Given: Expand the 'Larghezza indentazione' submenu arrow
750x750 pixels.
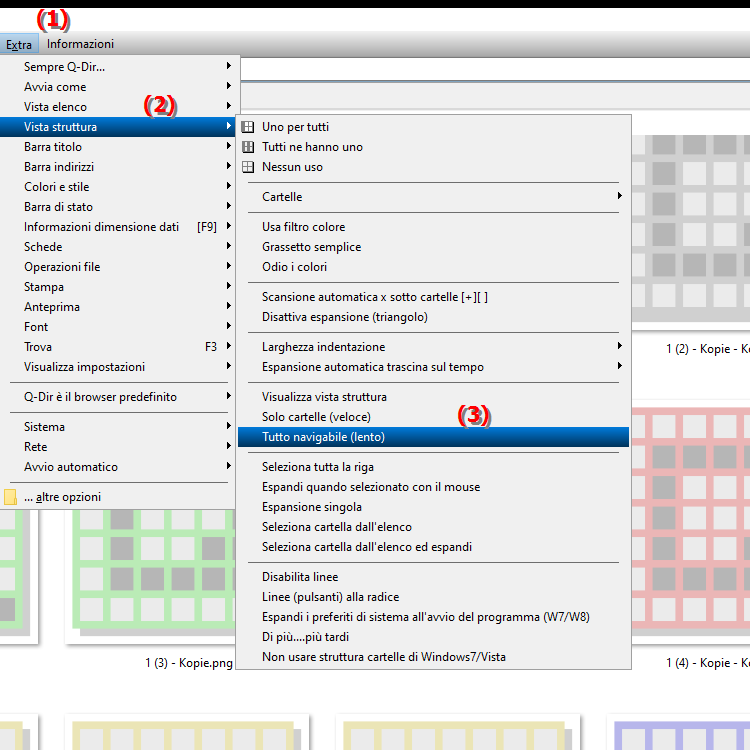Looking at the screenshot, I should click(x=619, y=346).
